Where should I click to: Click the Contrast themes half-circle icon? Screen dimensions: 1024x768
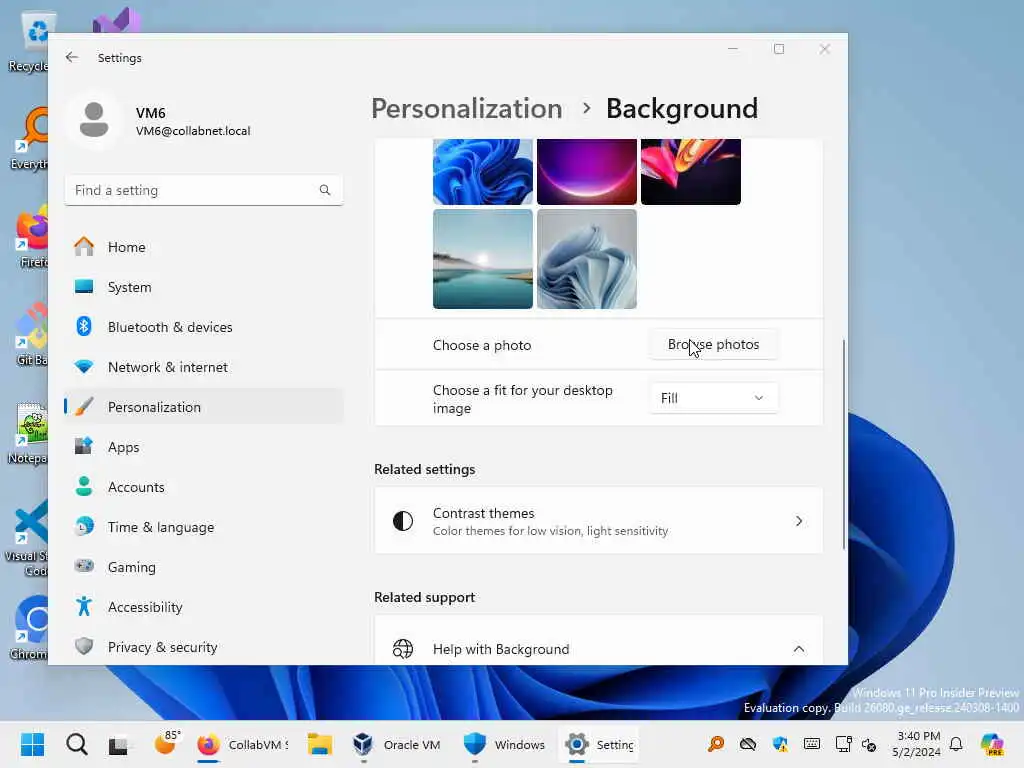tap(403, 521)
